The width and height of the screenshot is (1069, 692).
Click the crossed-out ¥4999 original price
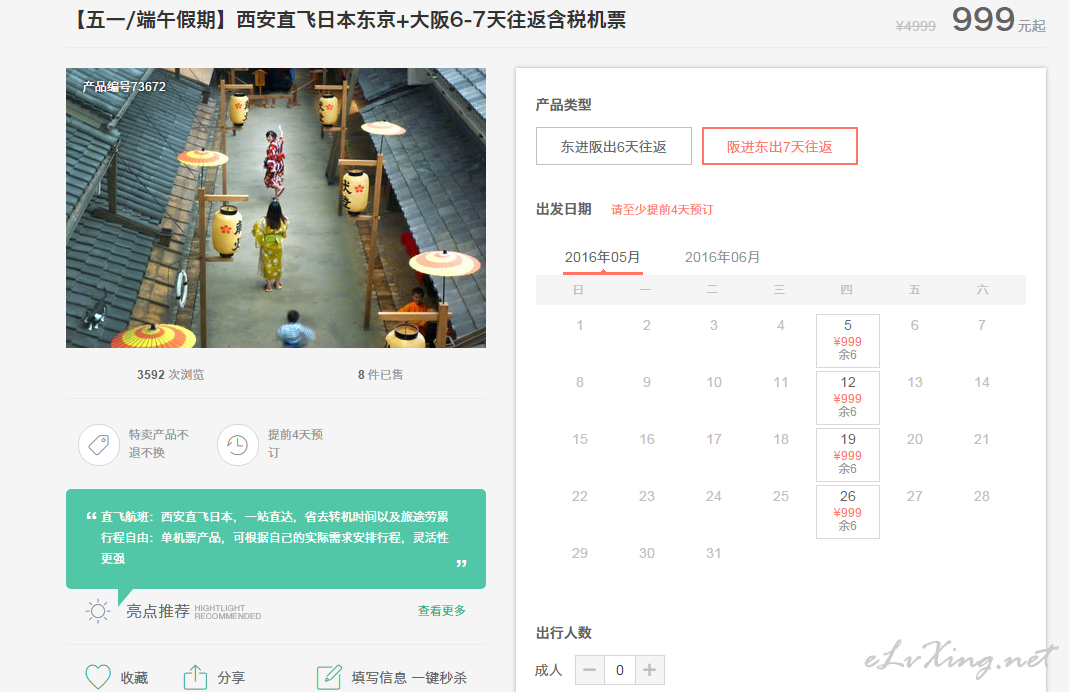pos(916,26)
